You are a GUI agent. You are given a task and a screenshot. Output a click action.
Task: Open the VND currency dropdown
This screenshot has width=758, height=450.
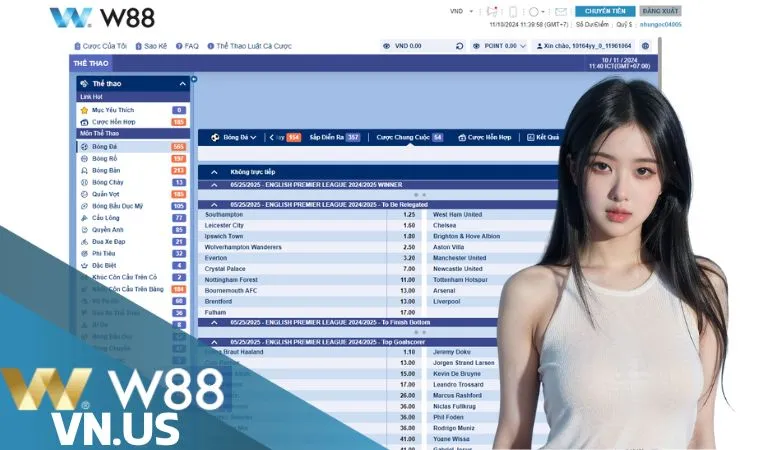point(461,11)
